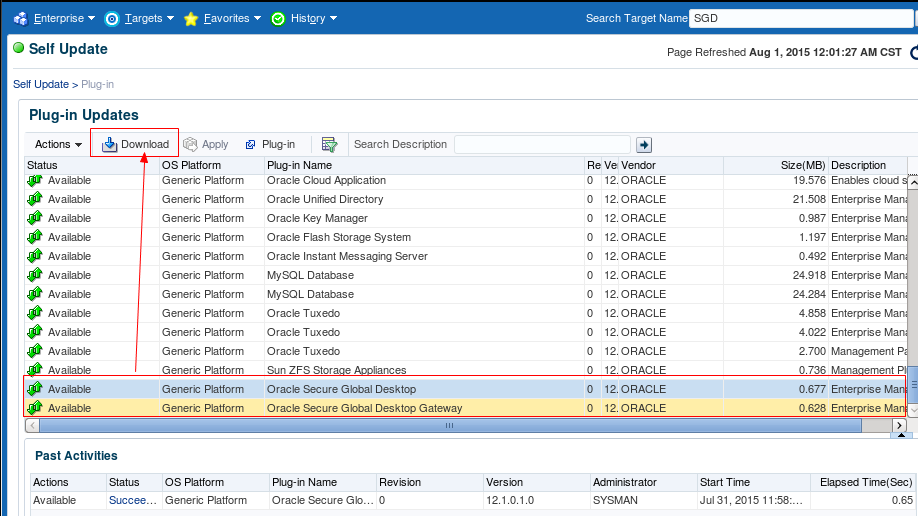Screen dimensions: 918x516
Task: Select the Oracle Instant Messaging Server row
Action: tap(466, 256)
